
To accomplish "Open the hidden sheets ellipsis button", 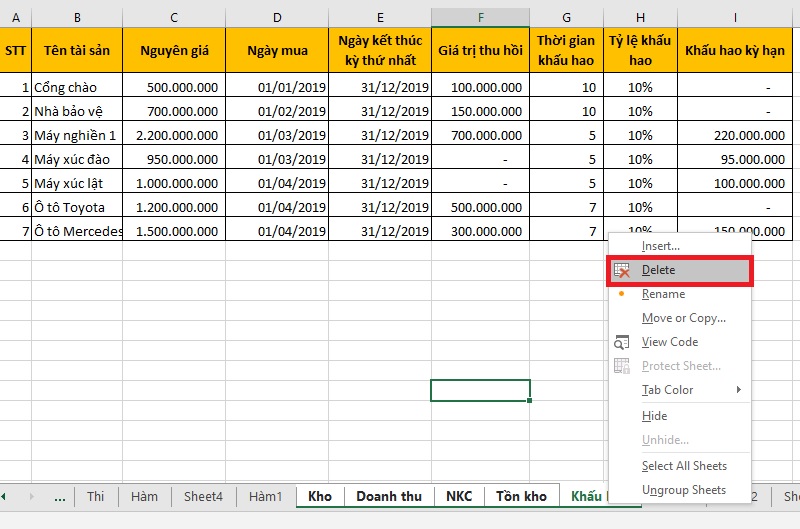I will [59, 496].
